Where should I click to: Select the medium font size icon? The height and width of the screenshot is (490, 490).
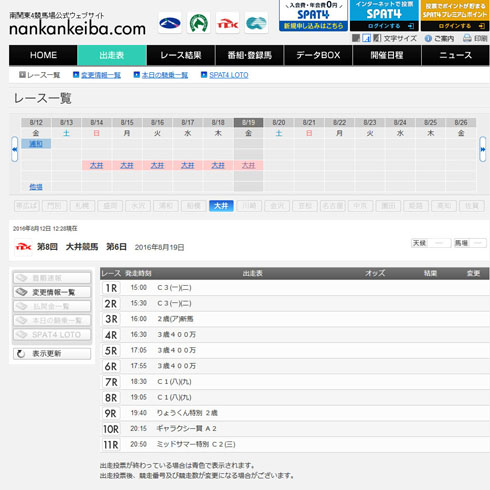click(x=366, y=38)
